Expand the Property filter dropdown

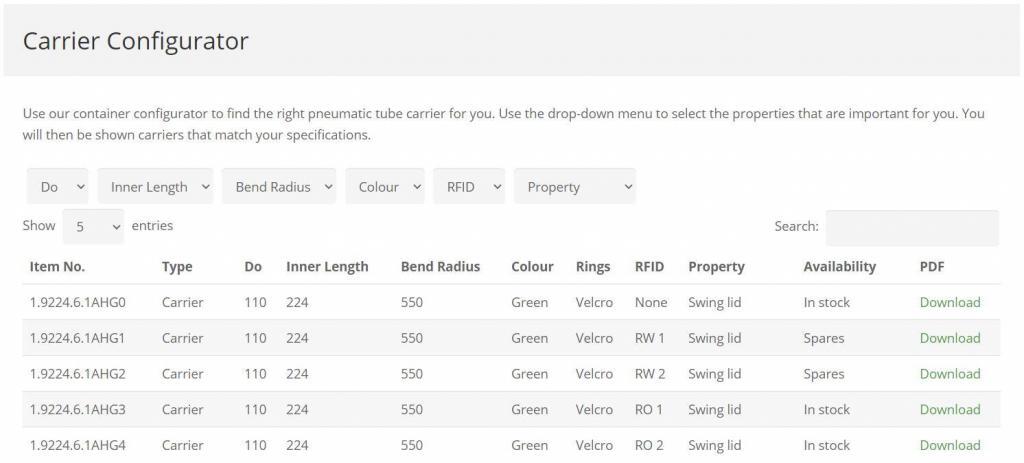(575, 187)
